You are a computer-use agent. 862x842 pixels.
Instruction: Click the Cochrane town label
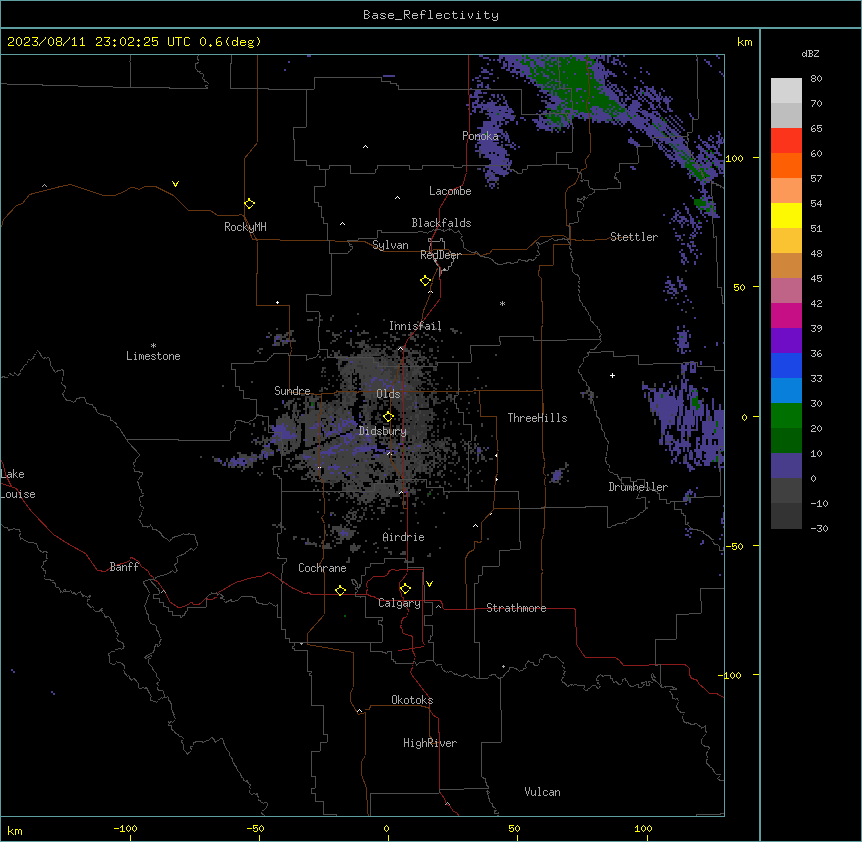coord(322,568)
